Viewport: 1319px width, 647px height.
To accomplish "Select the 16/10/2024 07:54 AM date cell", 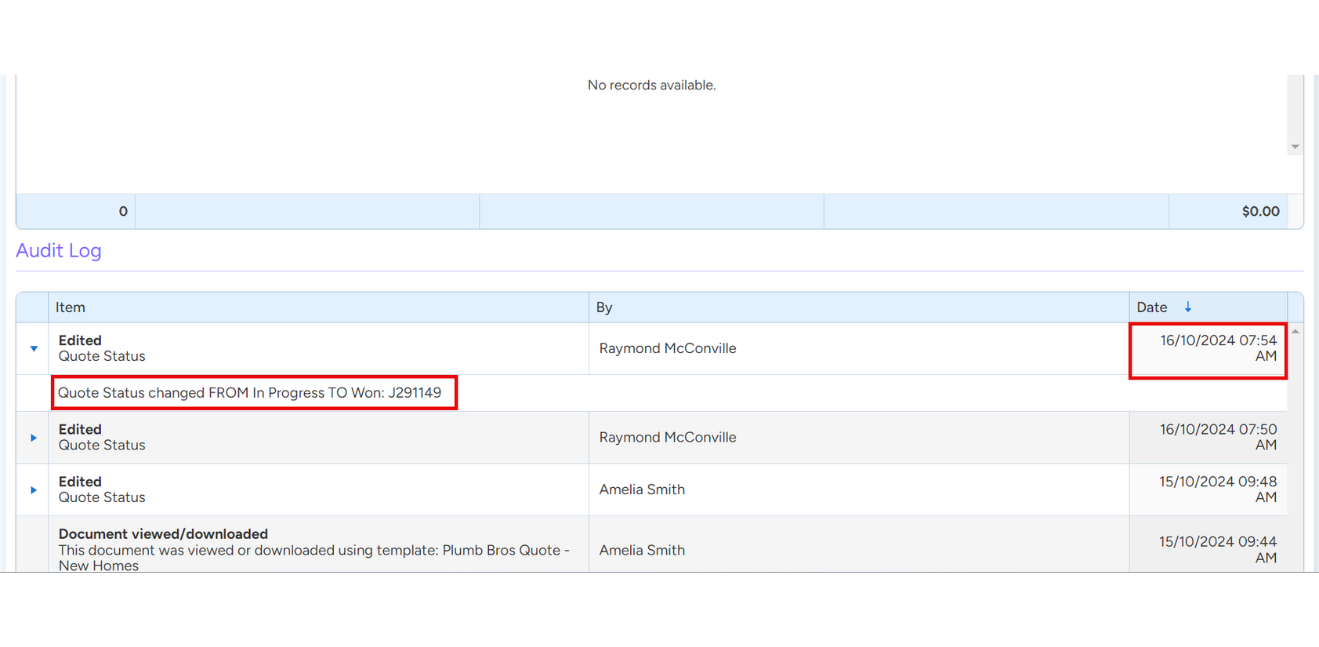I will pos(1218,348).
